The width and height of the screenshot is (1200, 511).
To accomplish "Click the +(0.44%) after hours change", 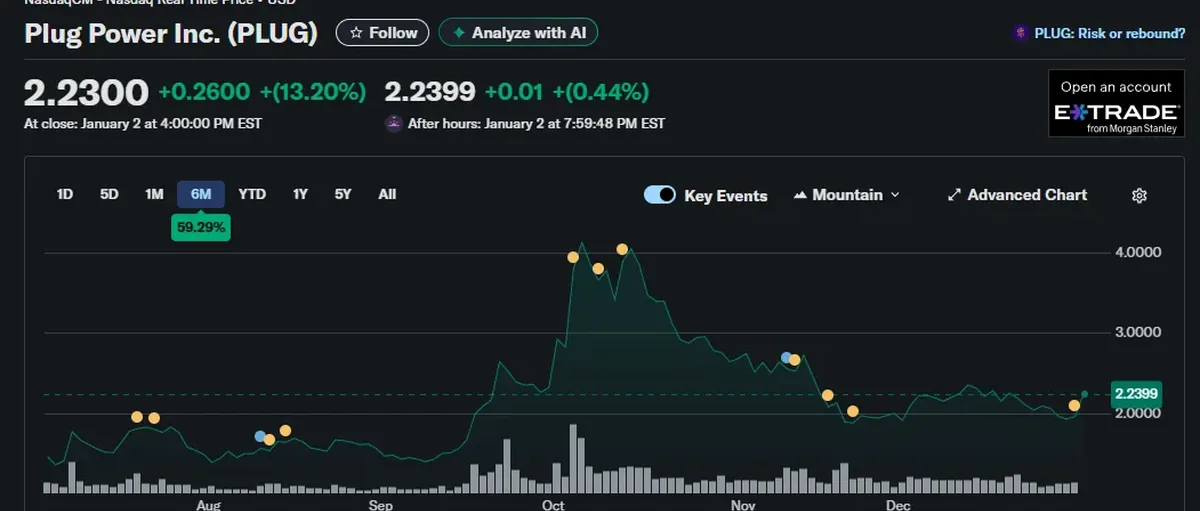I will tap(600, 93).
